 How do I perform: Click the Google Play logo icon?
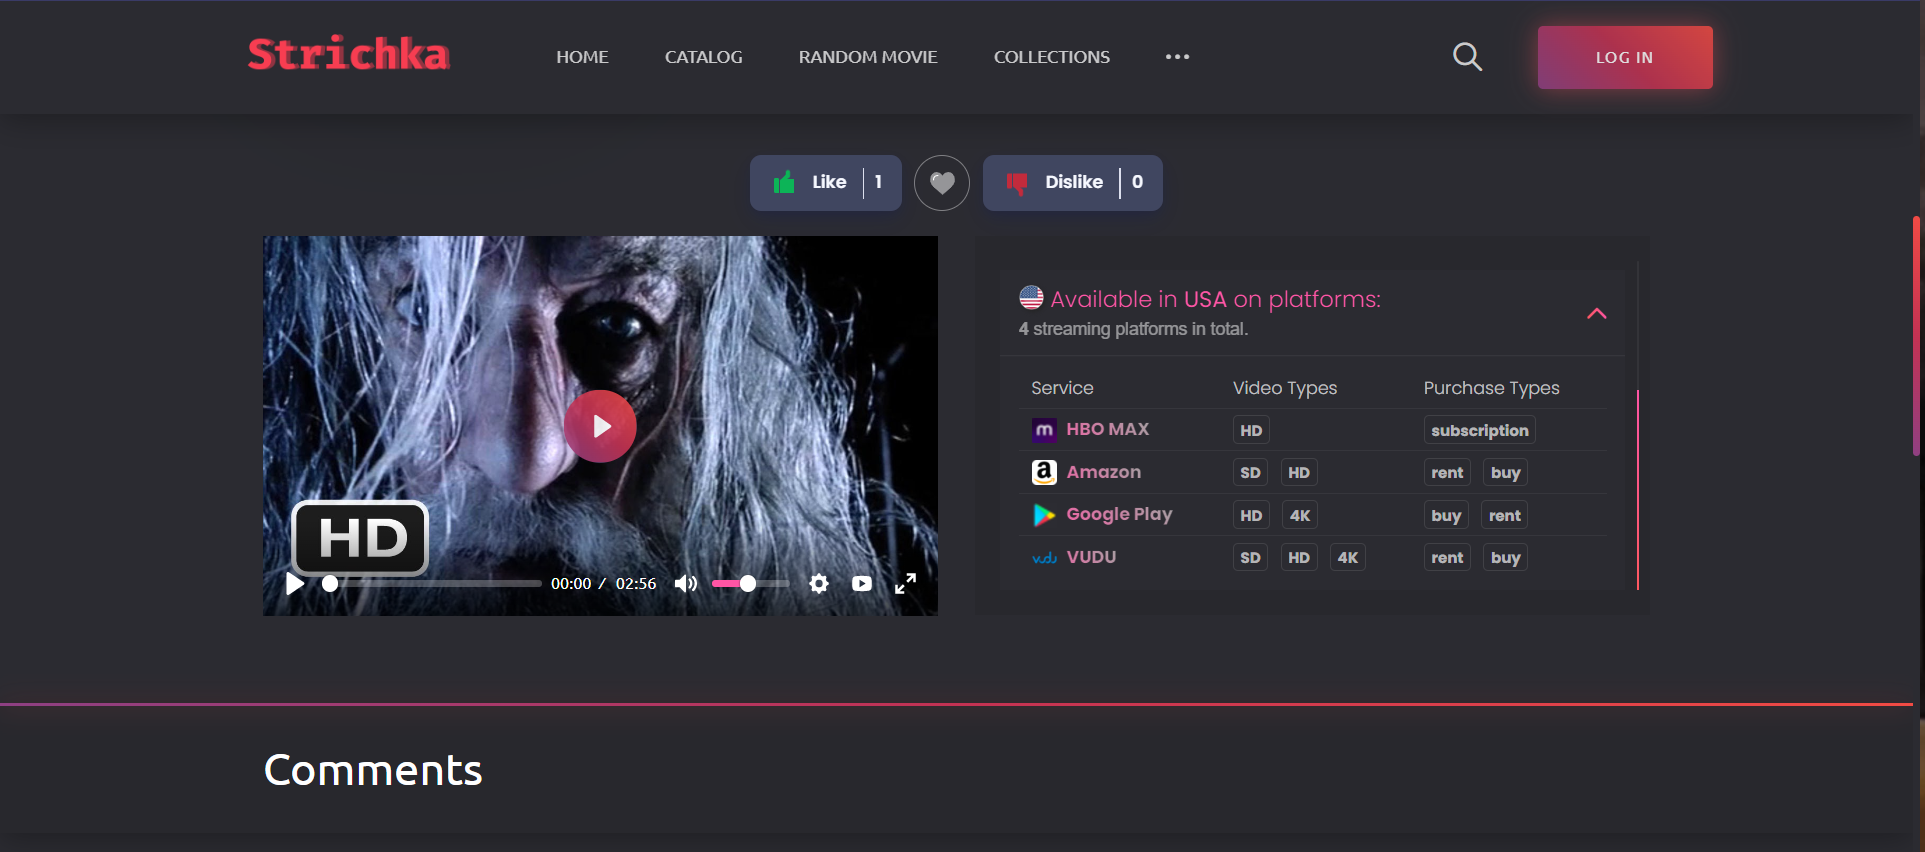tap(1044, 515)
